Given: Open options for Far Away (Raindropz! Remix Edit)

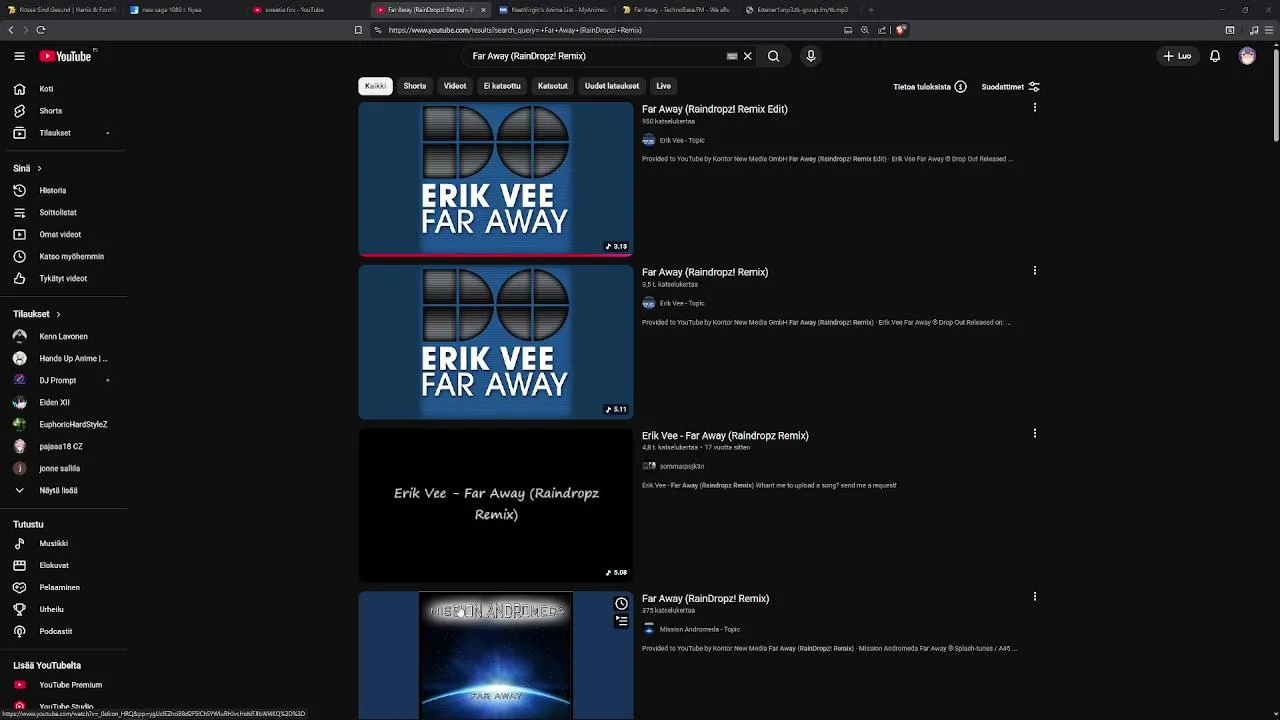Looking at the screenshot, I should [1035, 107].
